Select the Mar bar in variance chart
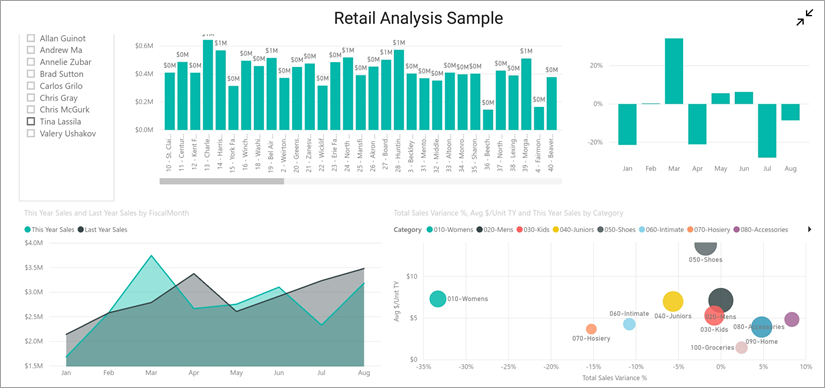This screenshot has height=388, width=825. point(674,71)
